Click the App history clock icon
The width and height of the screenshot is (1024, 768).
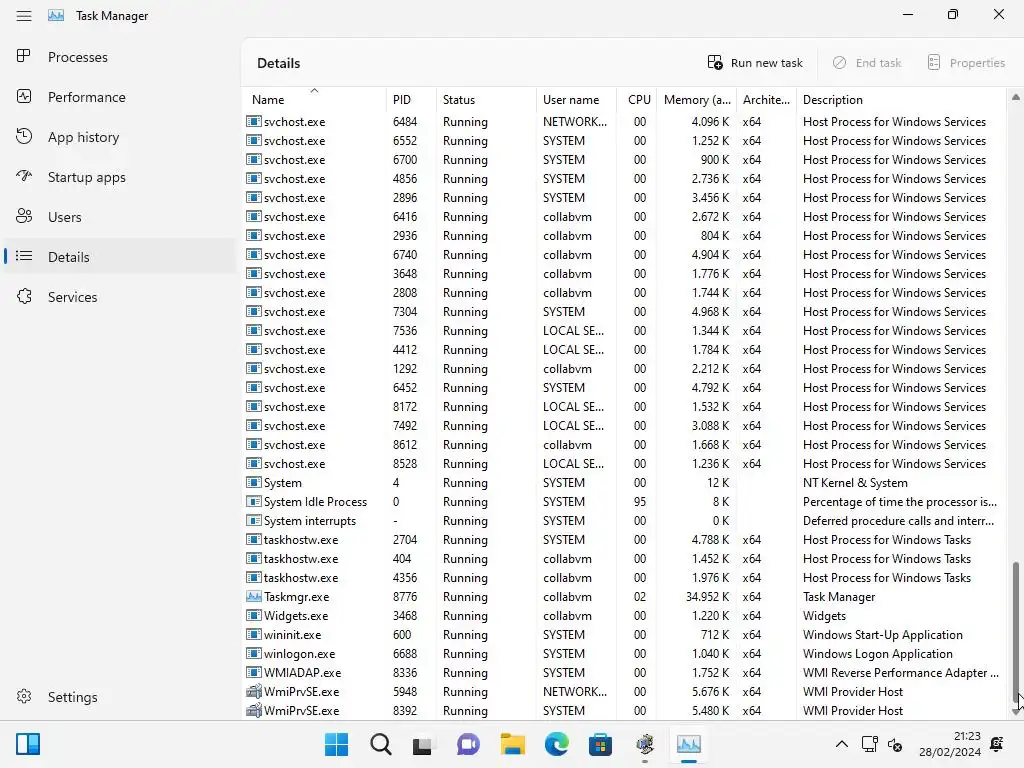[24, 136]
